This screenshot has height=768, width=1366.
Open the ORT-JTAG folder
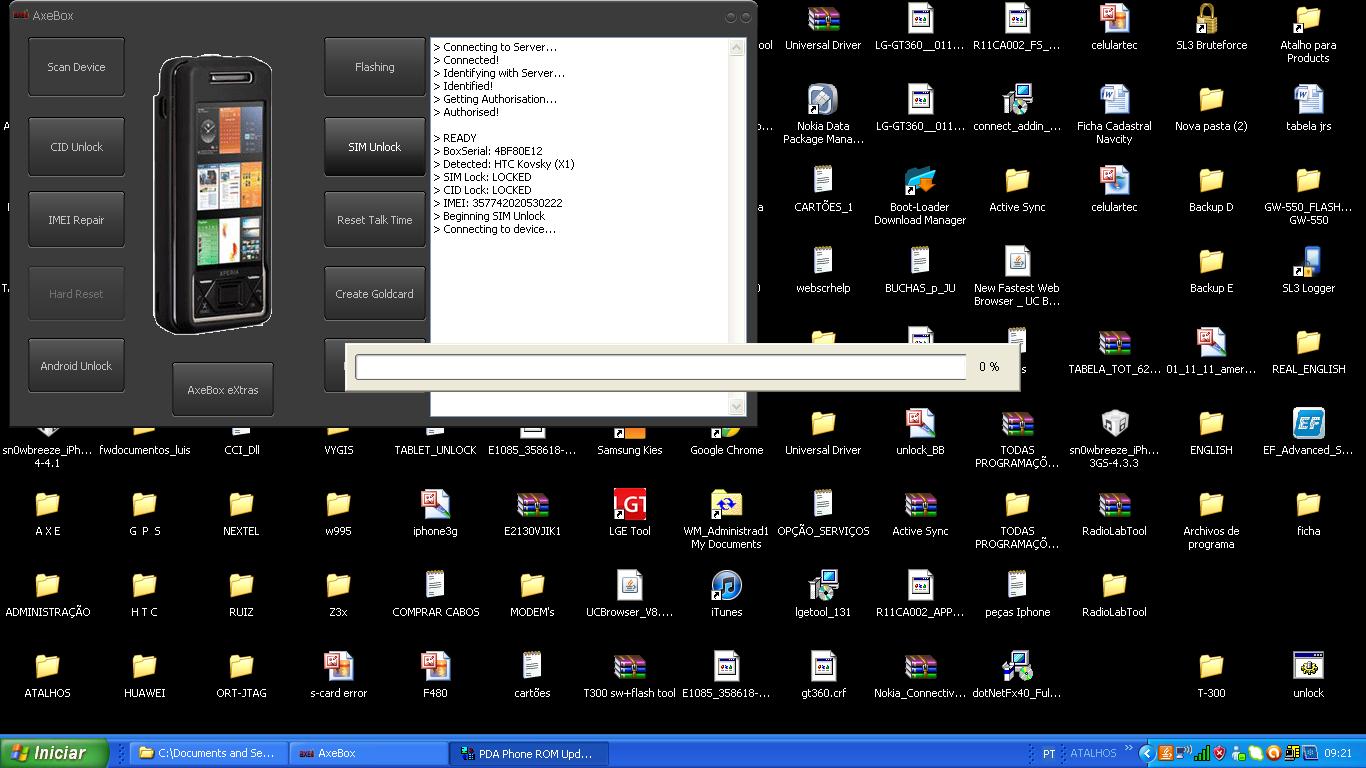click(241, 675)
